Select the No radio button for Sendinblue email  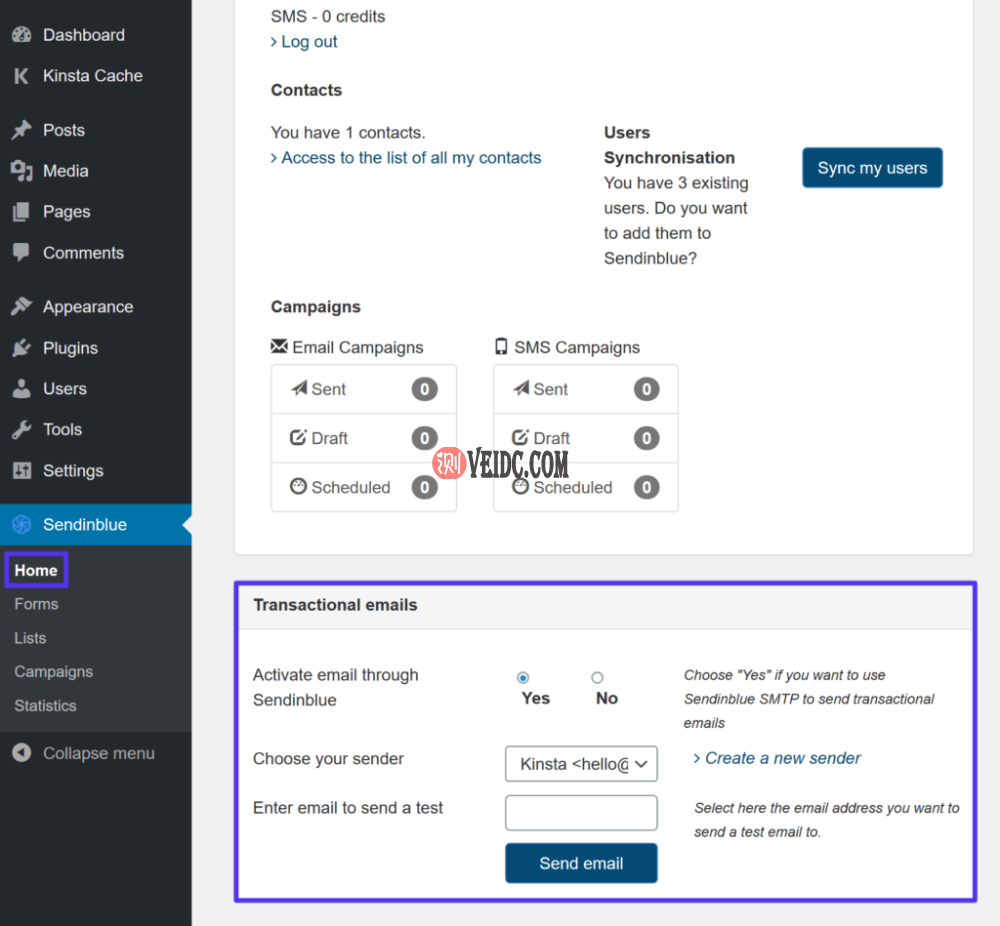coord(597,678)
